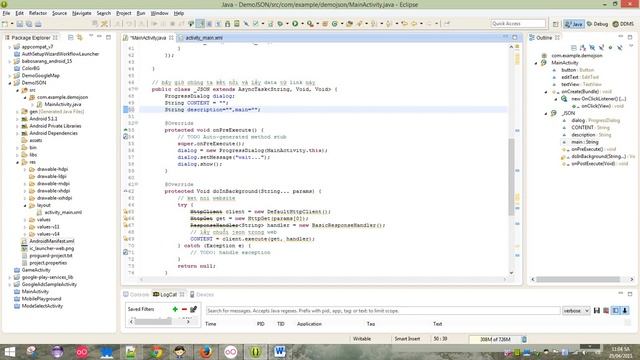Run the garbage collector trash icon
Image resolution: width=640 pixels, height=360 pixels.
point(524,339)
